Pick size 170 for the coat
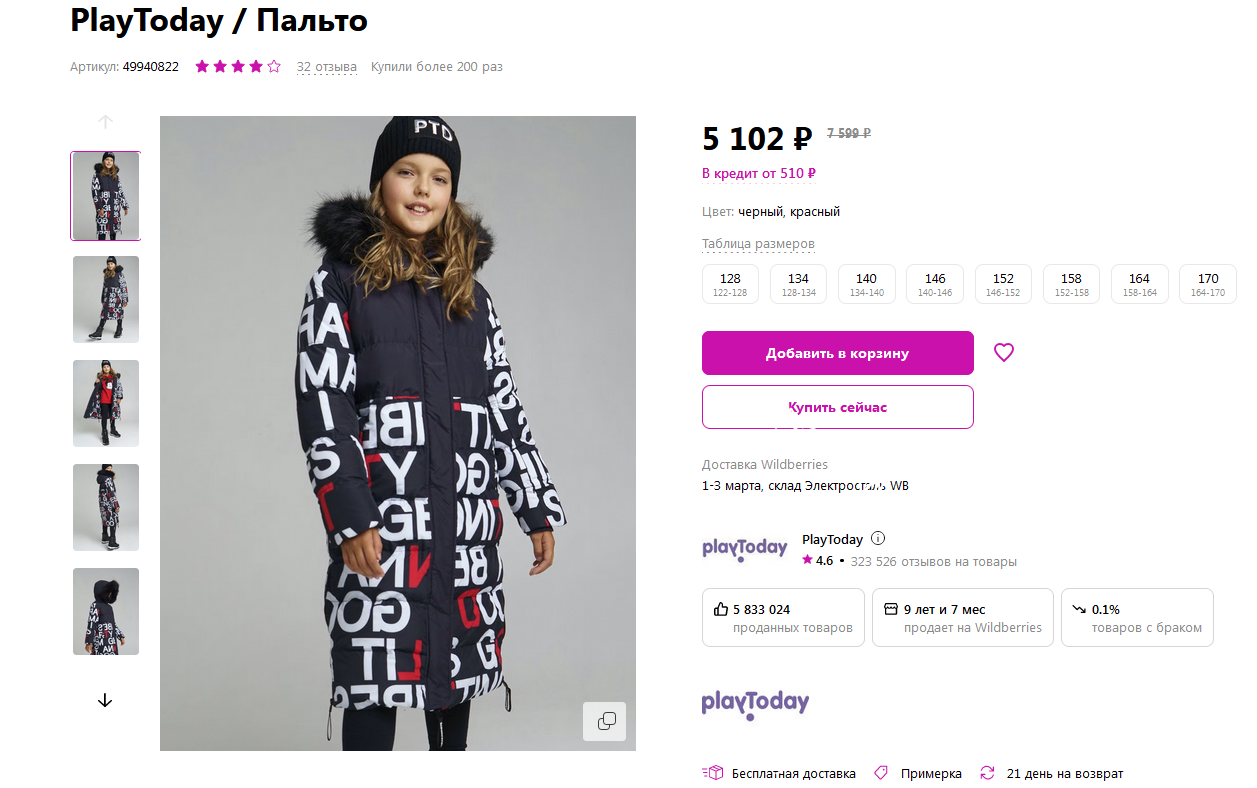This screenshot has width=1257, height=788. 1208,284
